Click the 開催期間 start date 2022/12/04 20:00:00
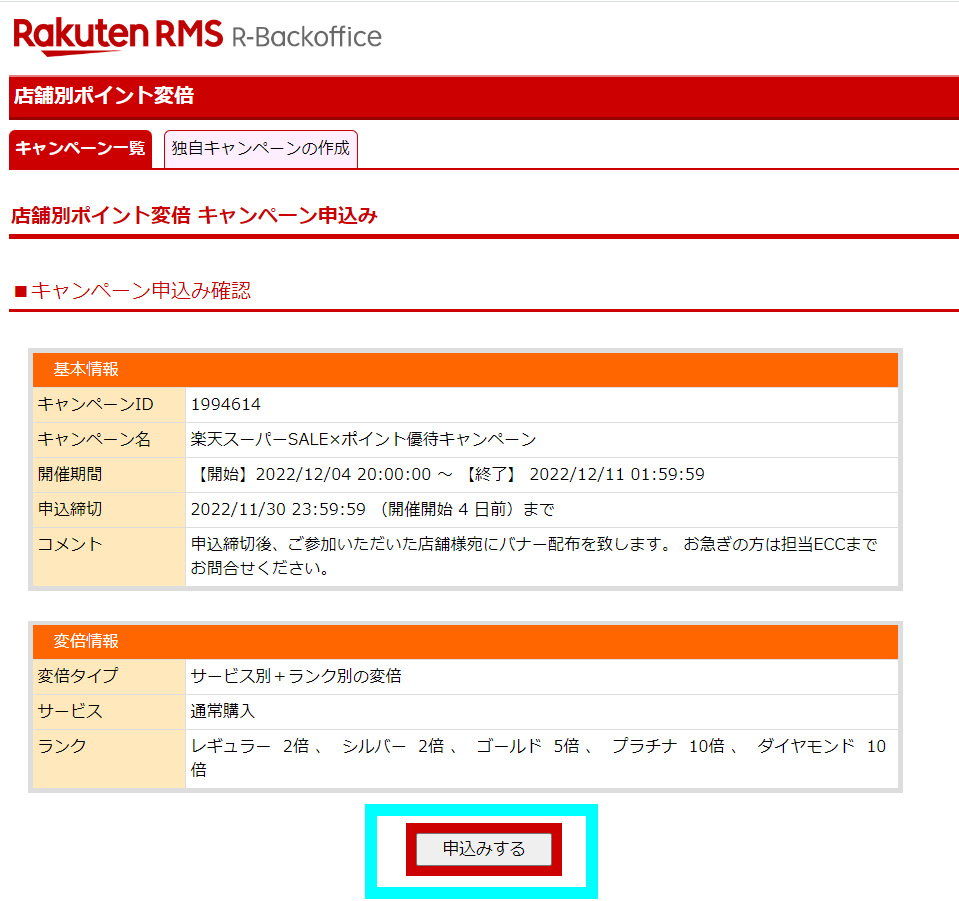 click(x=343, y=474)
